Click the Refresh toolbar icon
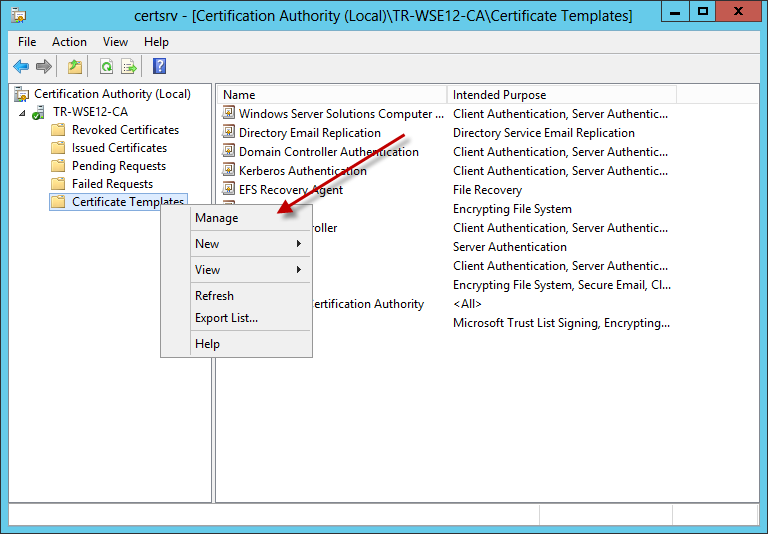The width and height of the screenshot is (768, 534). pos(106,67)
